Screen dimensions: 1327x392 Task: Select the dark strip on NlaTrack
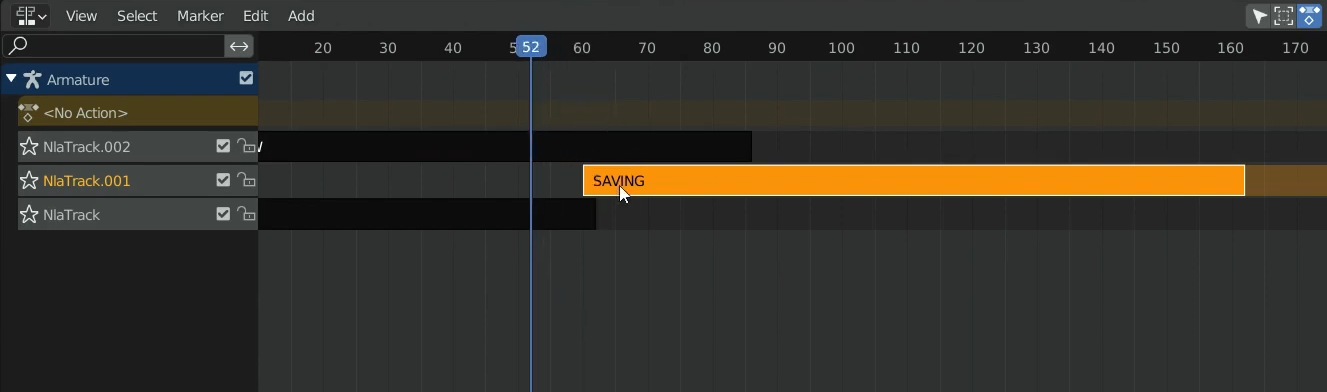[427, 214]
